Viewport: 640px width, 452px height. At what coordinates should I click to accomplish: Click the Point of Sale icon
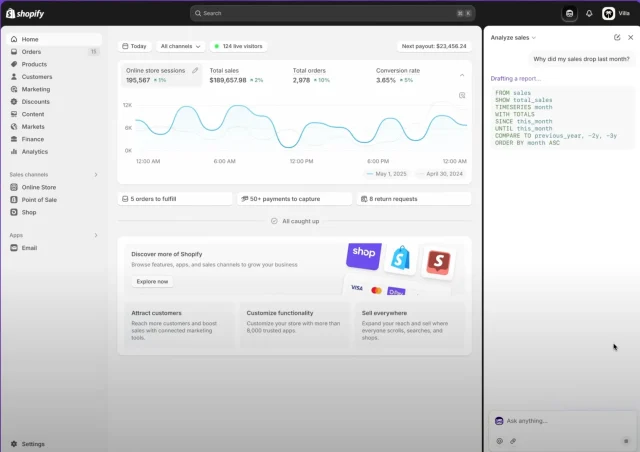pyautogui.click(x=14, y=200)
